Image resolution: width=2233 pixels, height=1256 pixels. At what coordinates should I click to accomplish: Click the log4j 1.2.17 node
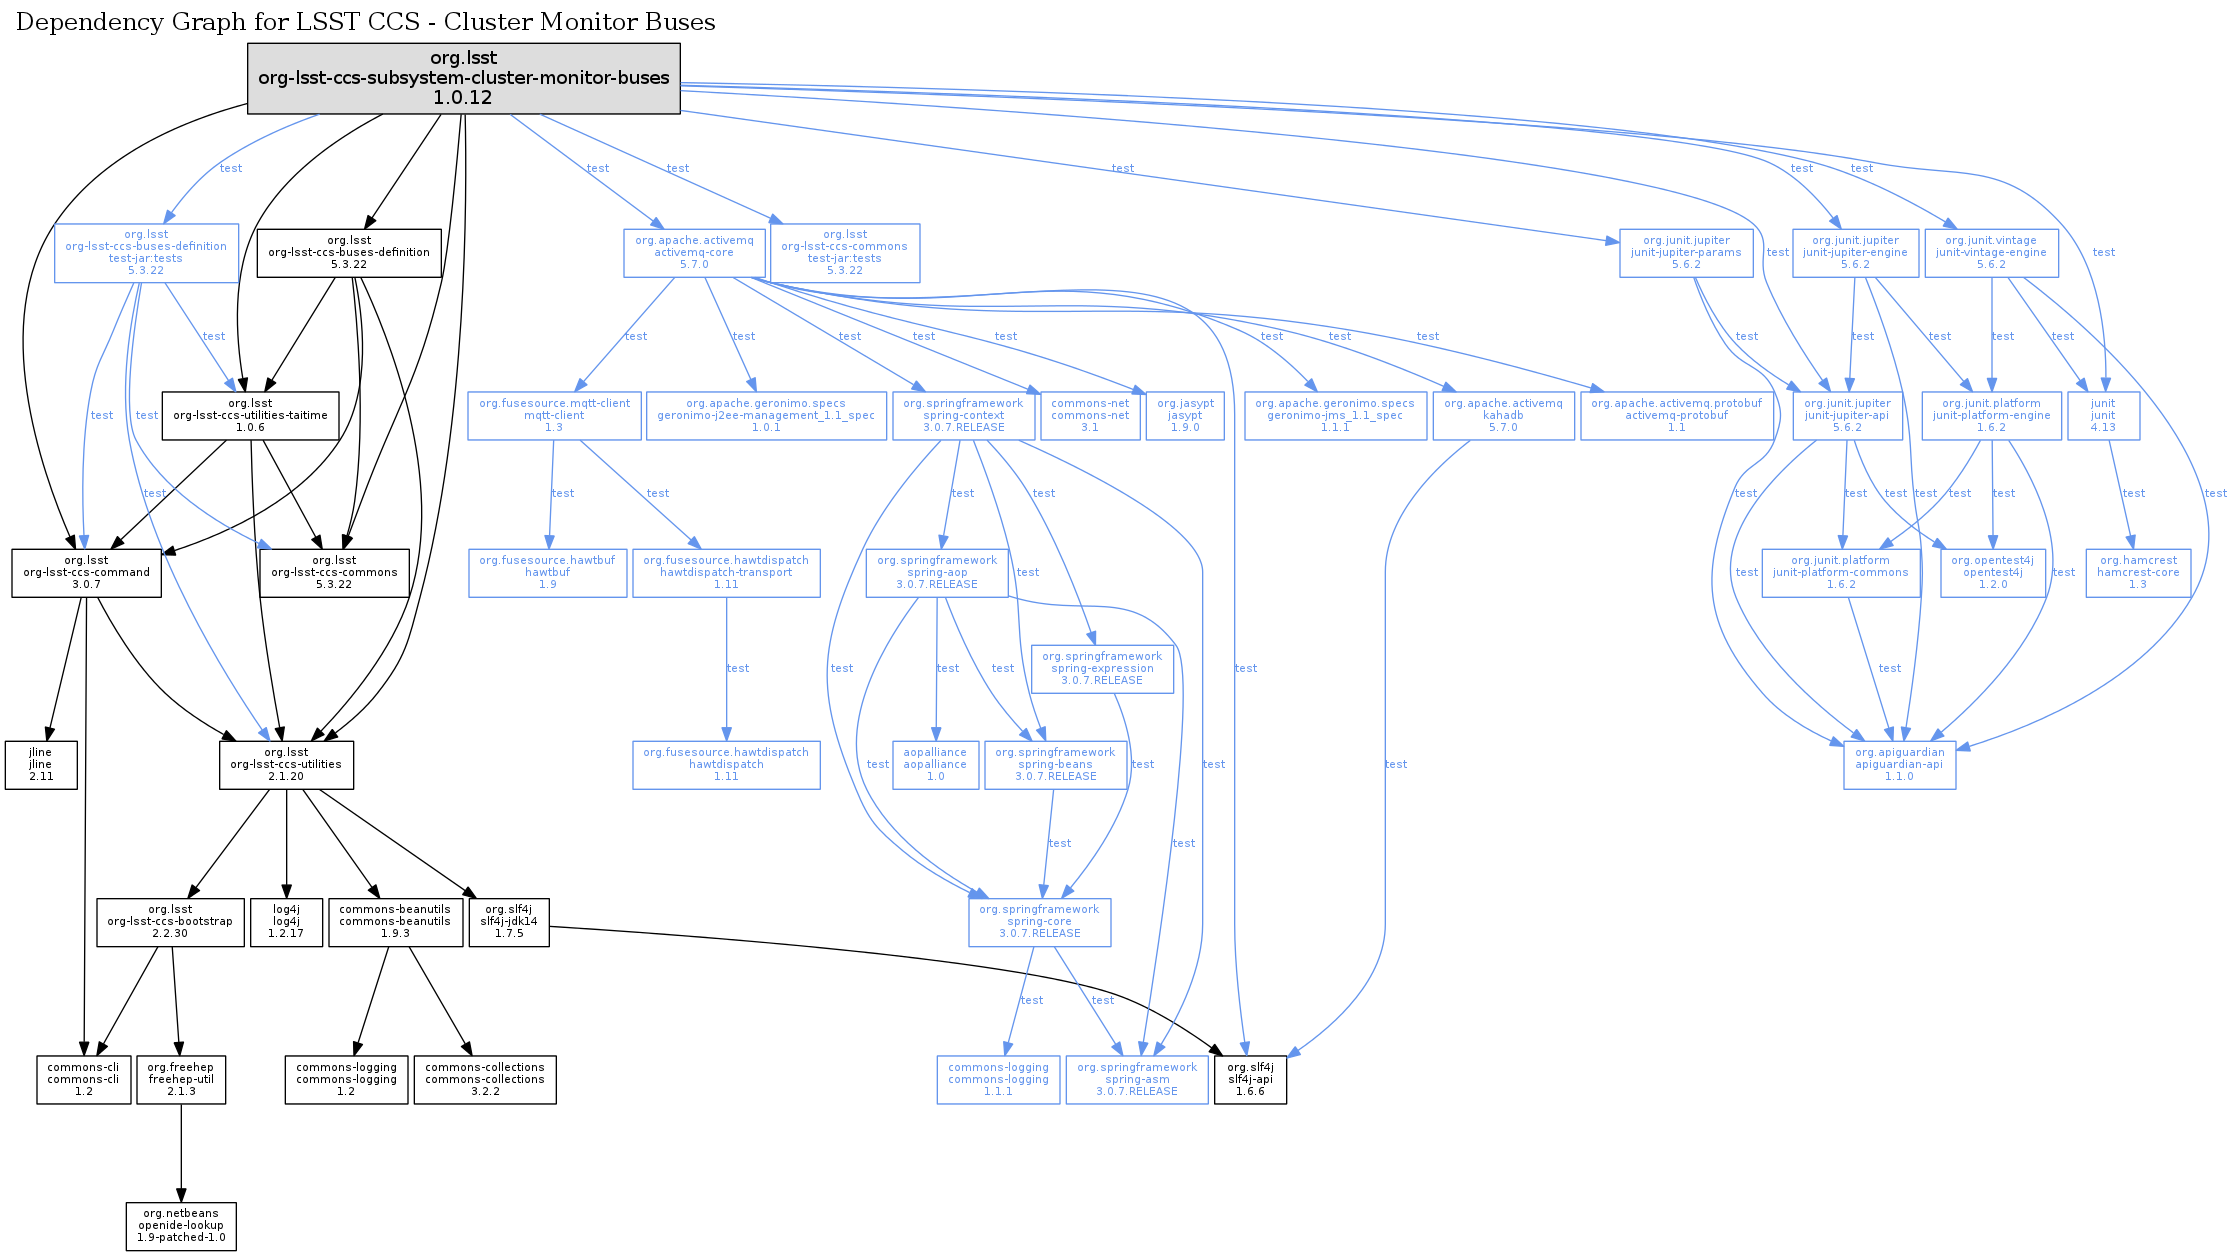(286, 922)
